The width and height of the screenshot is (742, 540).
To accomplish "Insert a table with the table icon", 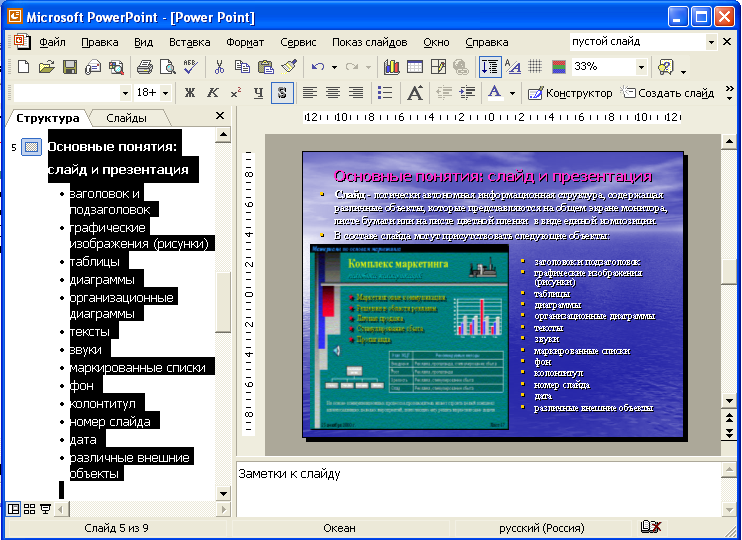I will click(x=415, y=67).
